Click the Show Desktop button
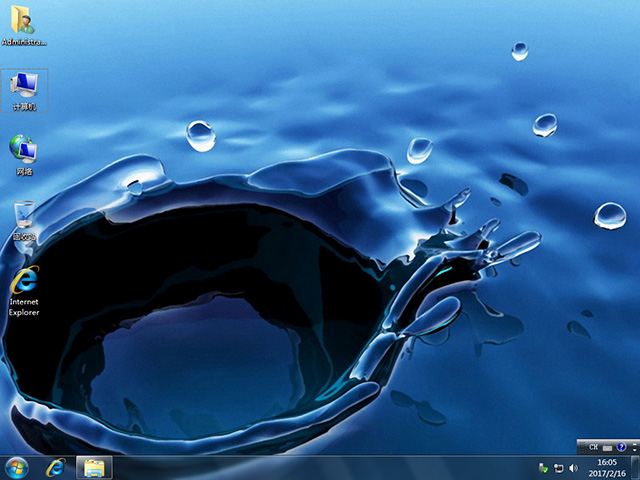640x480 pixels. pyautogui.click(x=635, y=468)
